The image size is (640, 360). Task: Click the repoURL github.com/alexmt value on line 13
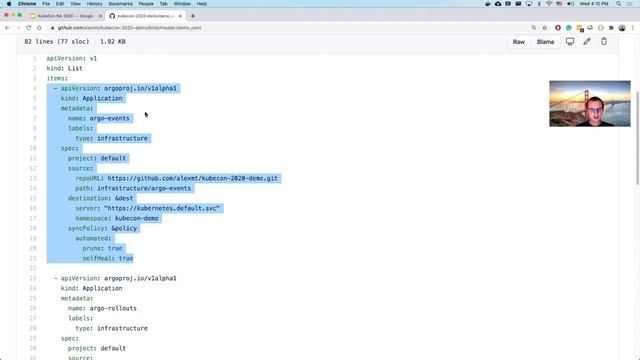[x=192, y=178]
